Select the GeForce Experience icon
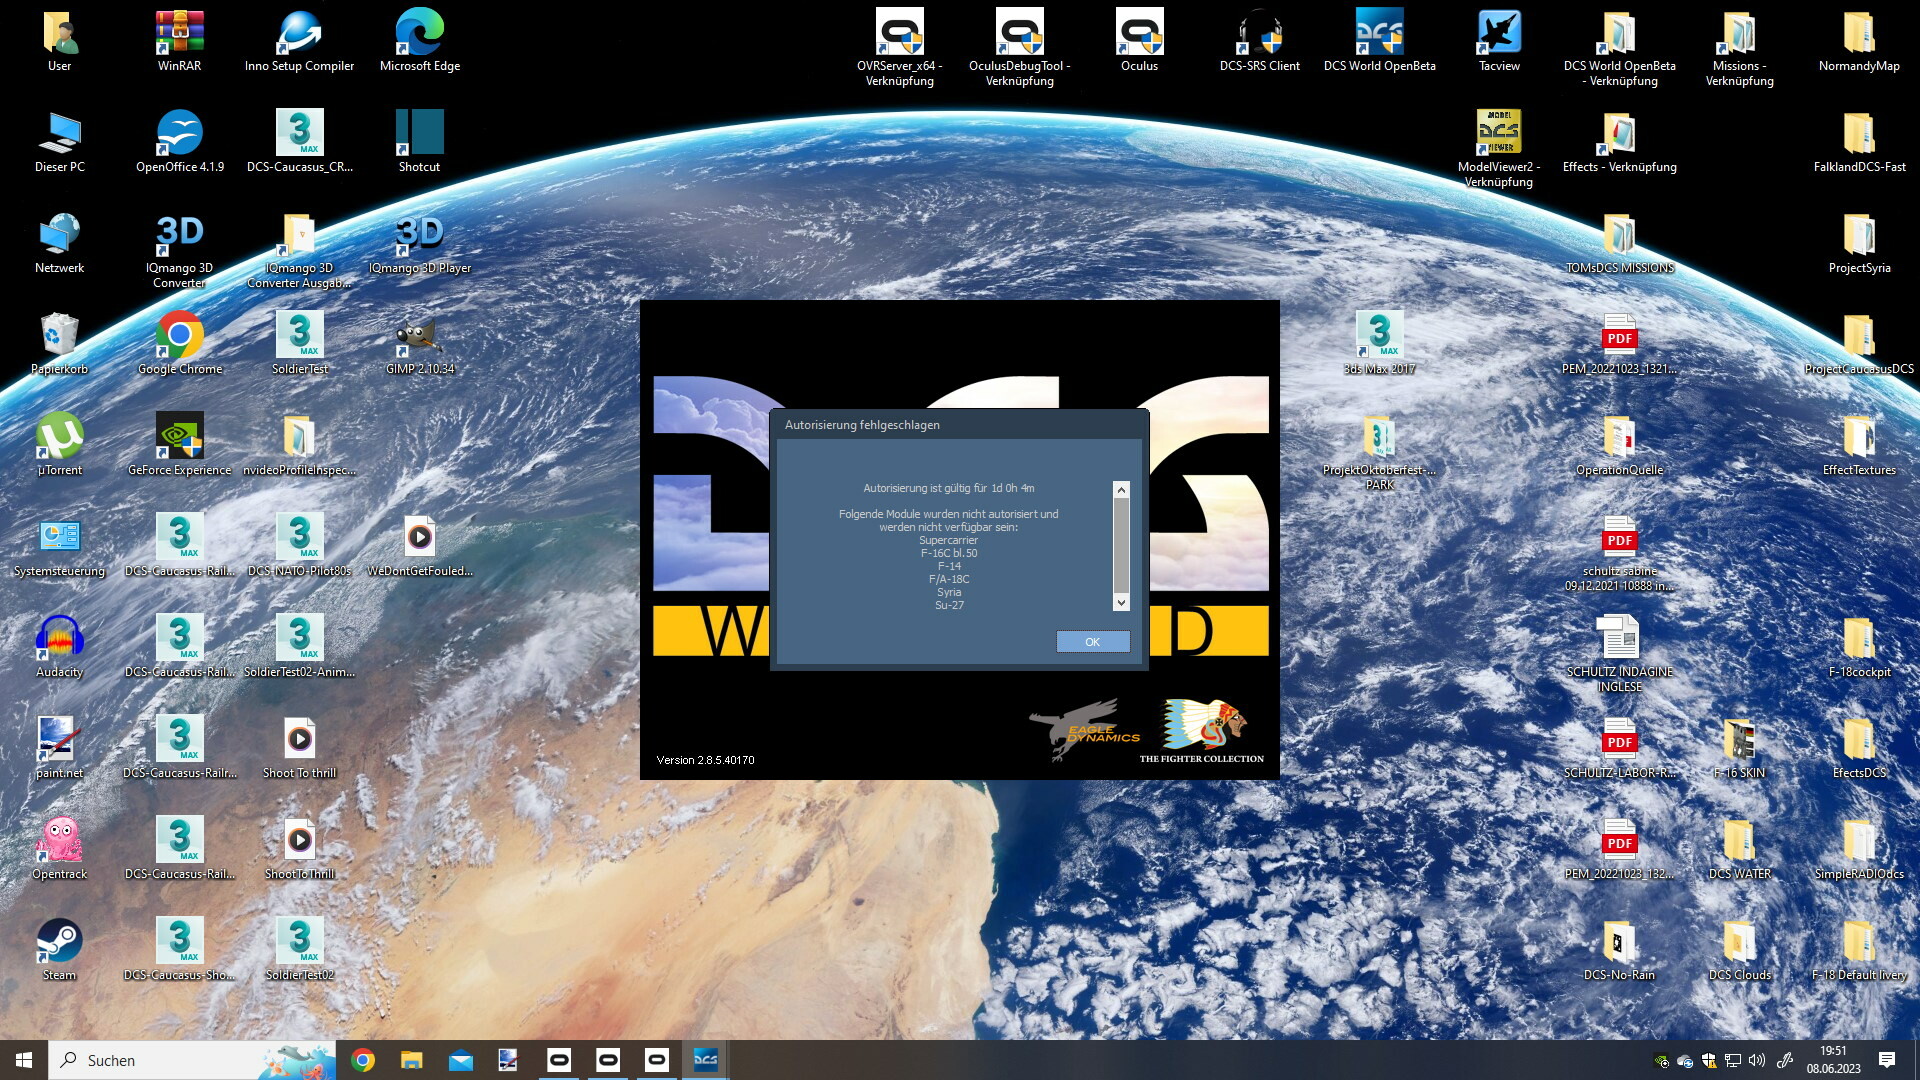The image size is (1920, 1080). pyautogui.click(x=180, y=445)
